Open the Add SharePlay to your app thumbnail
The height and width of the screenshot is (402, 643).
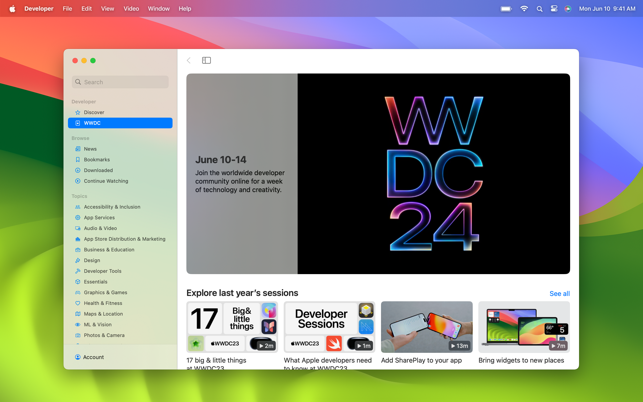[426, 327]
